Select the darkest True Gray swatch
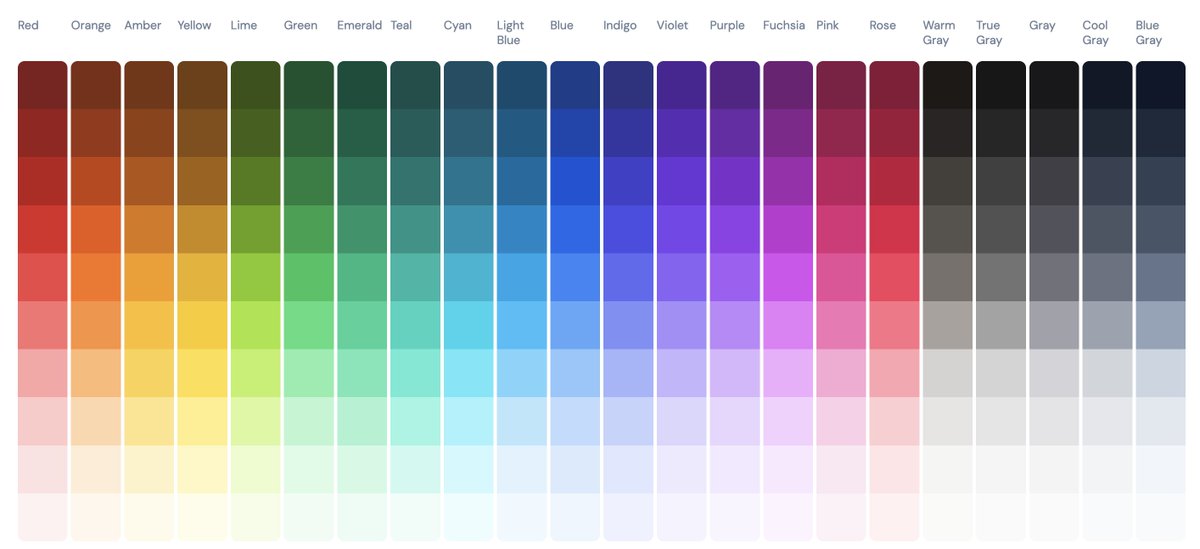1200x549 pixels. [x=1001, y=85]
